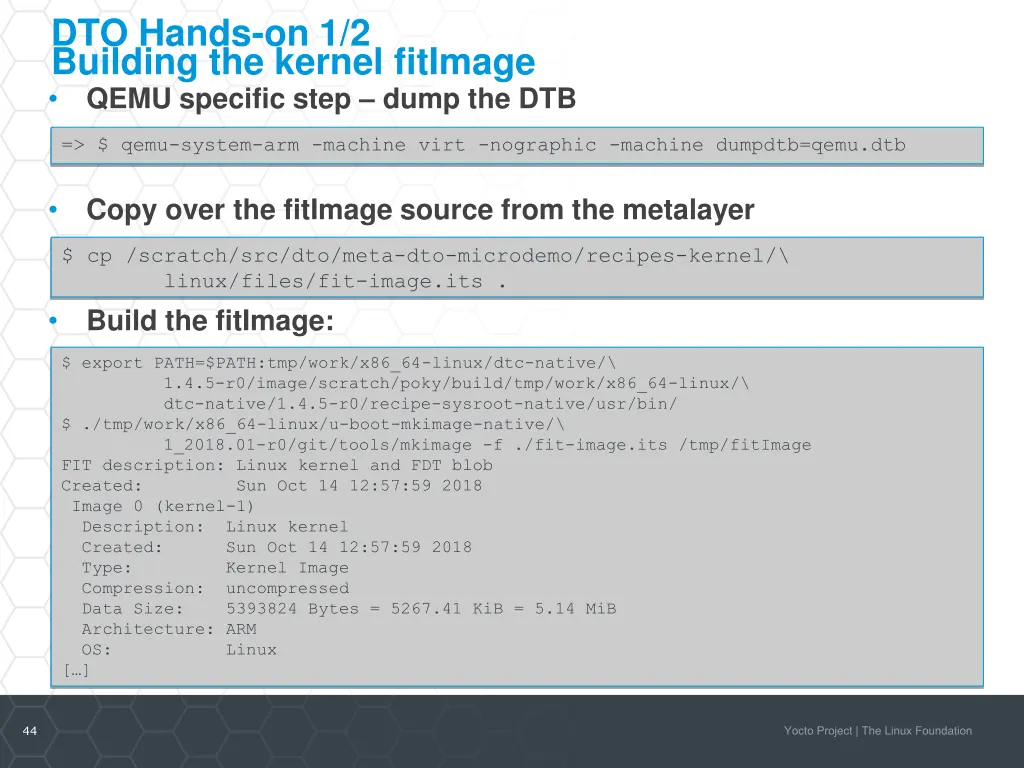Screen dimensions: 1024x768
Task: Click the slide number 44
Action: [30, 731]
